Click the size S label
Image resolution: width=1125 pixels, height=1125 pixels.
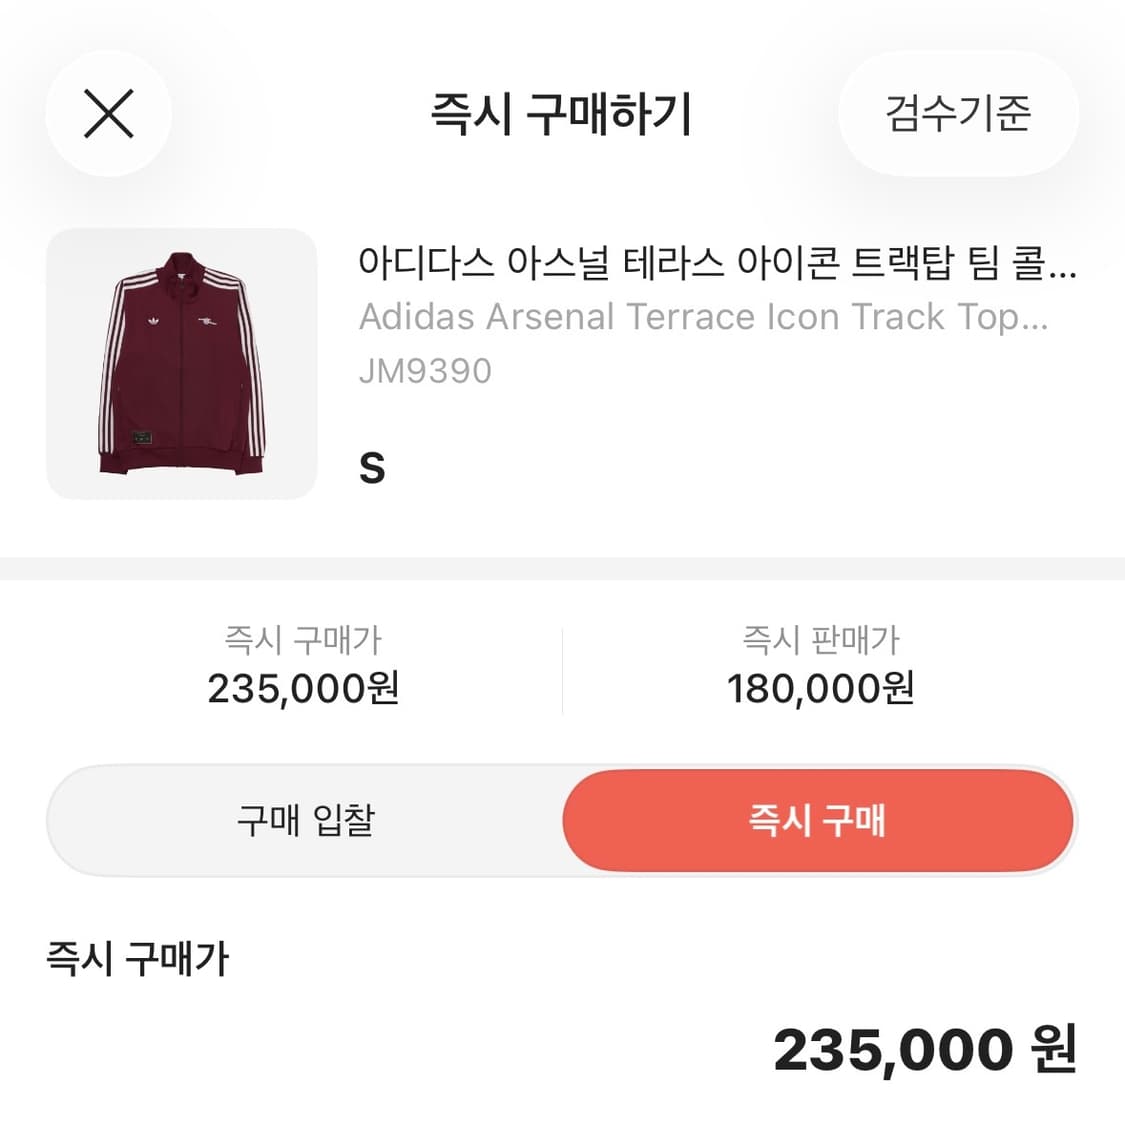coord(370,467)
